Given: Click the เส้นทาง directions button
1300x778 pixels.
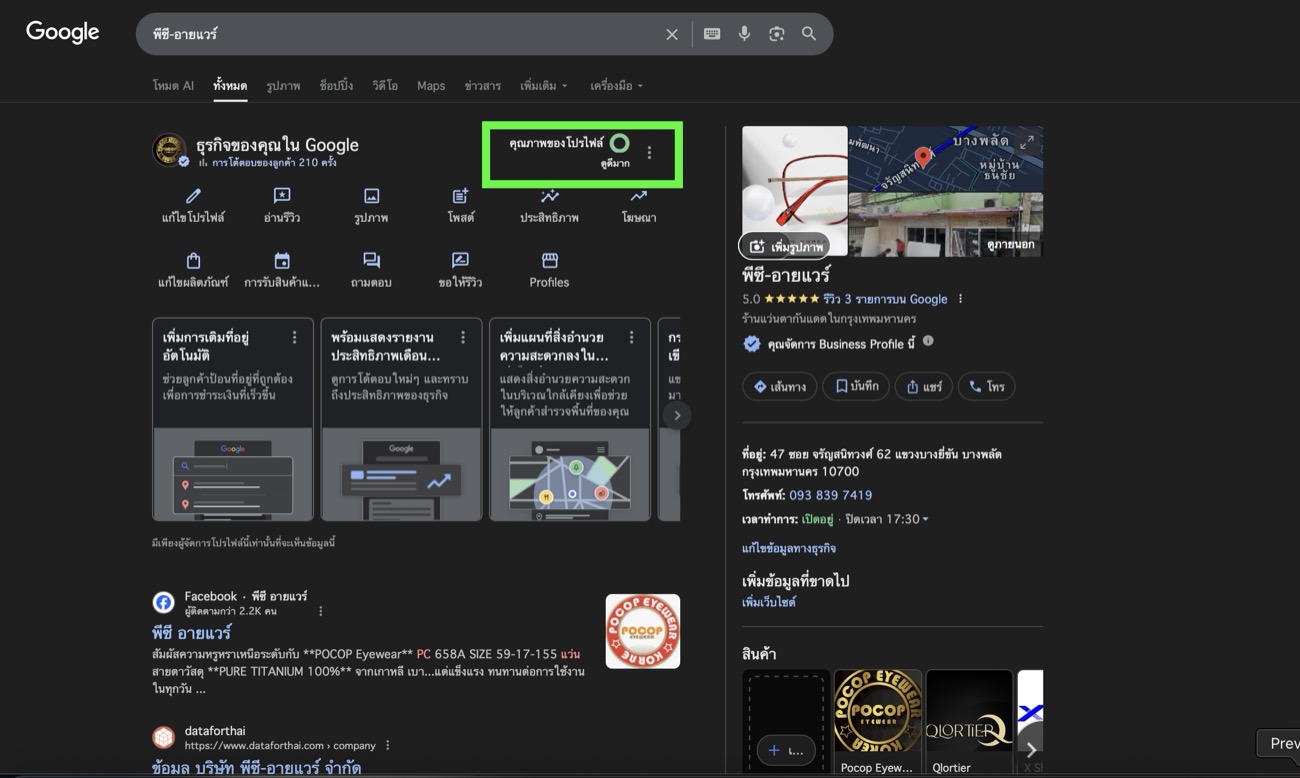Looking at the screenshot, I should (x=780, y=387).
